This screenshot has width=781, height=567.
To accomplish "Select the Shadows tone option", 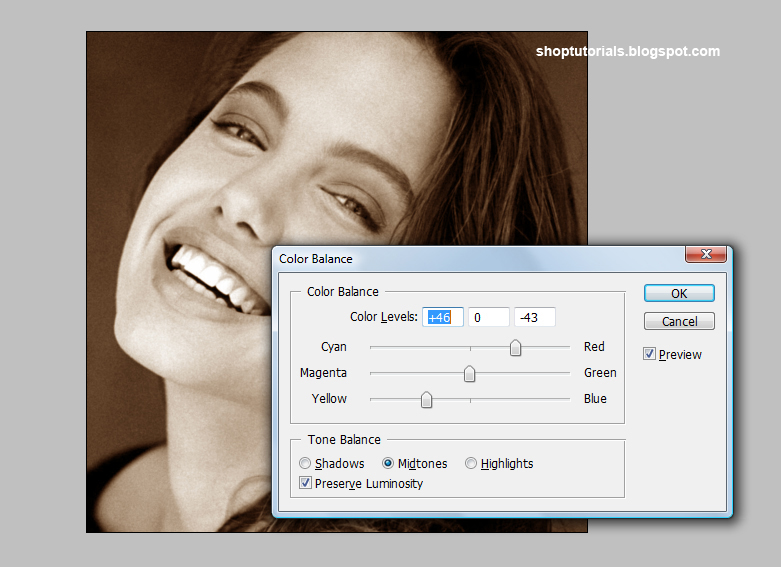I will pos(305,463).
